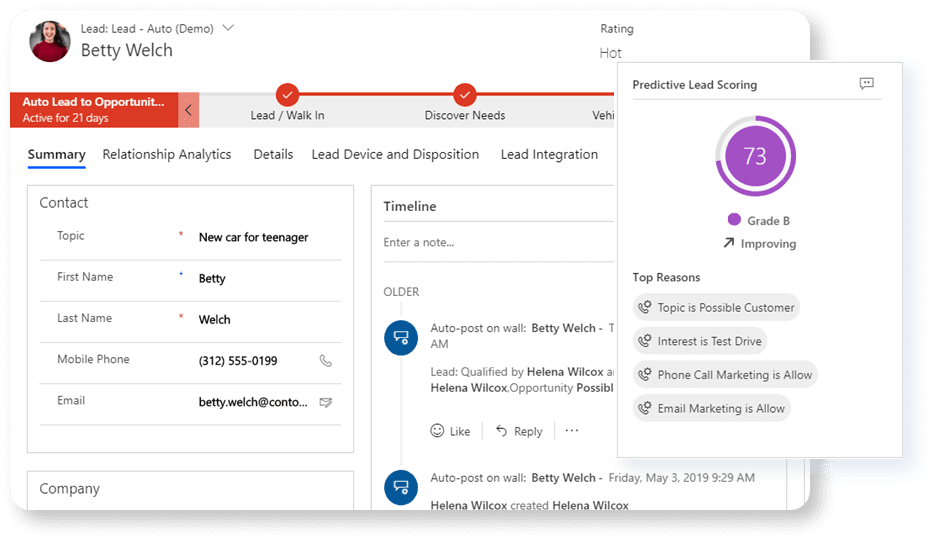Viewport: 933px width, 540px height.
Task: Click the phone icon beside Mobile Phone
Action: pyautogui.click(x=325, y=361)
